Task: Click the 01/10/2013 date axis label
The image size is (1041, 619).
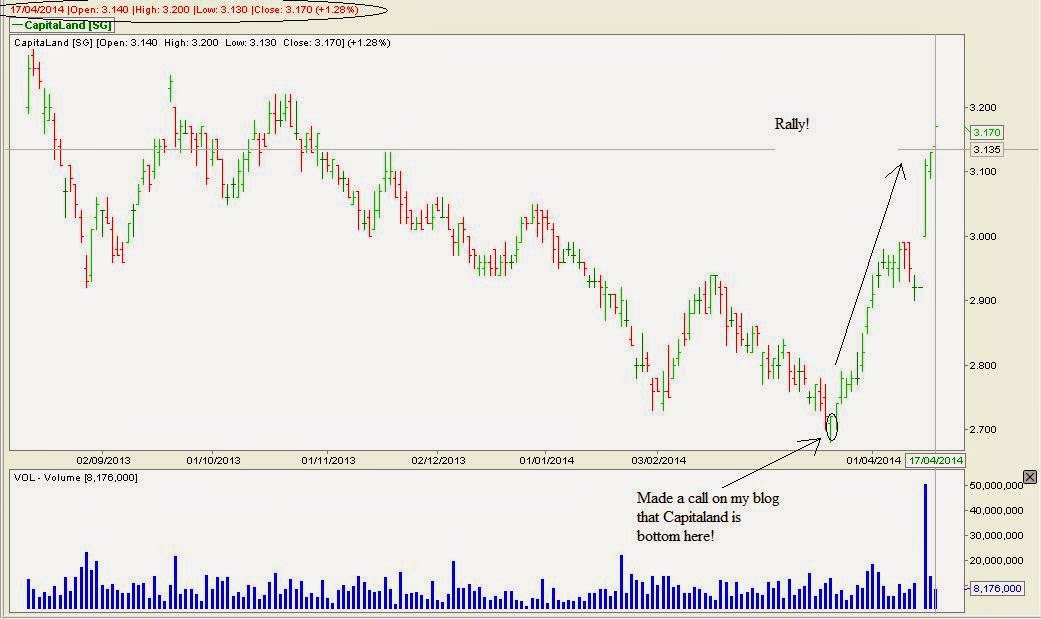Action: point(213,460)
